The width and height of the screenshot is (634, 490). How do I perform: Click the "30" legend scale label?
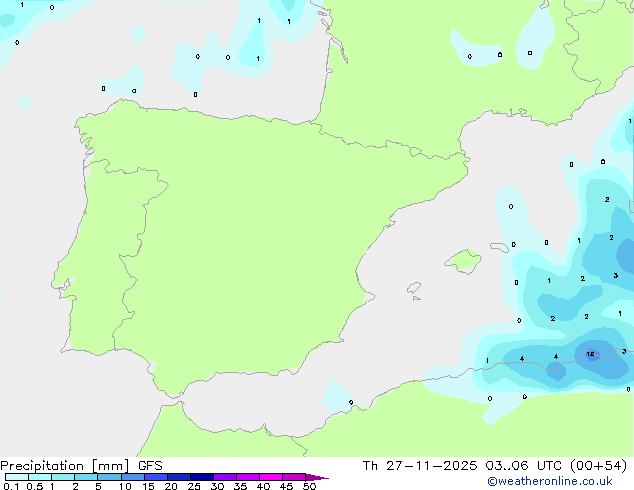coord(217,486)
